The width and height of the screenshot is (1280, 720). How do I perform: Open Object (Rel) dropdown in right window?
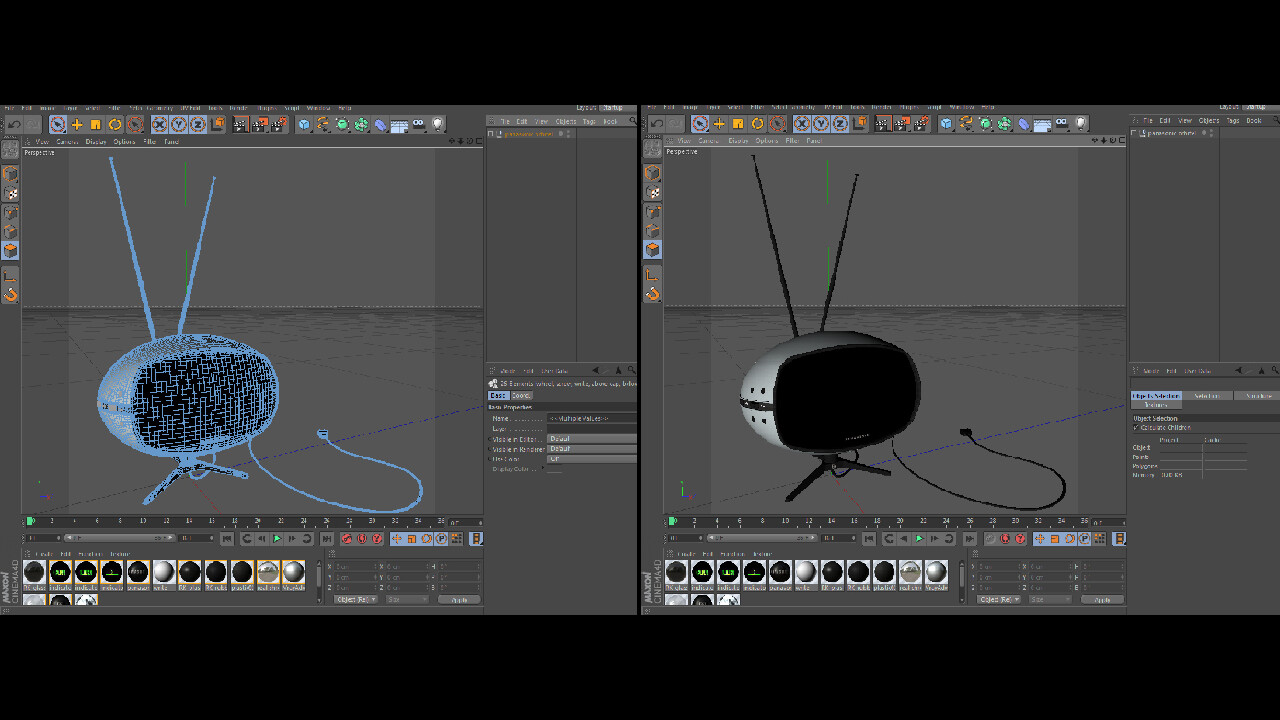point(999,600)
